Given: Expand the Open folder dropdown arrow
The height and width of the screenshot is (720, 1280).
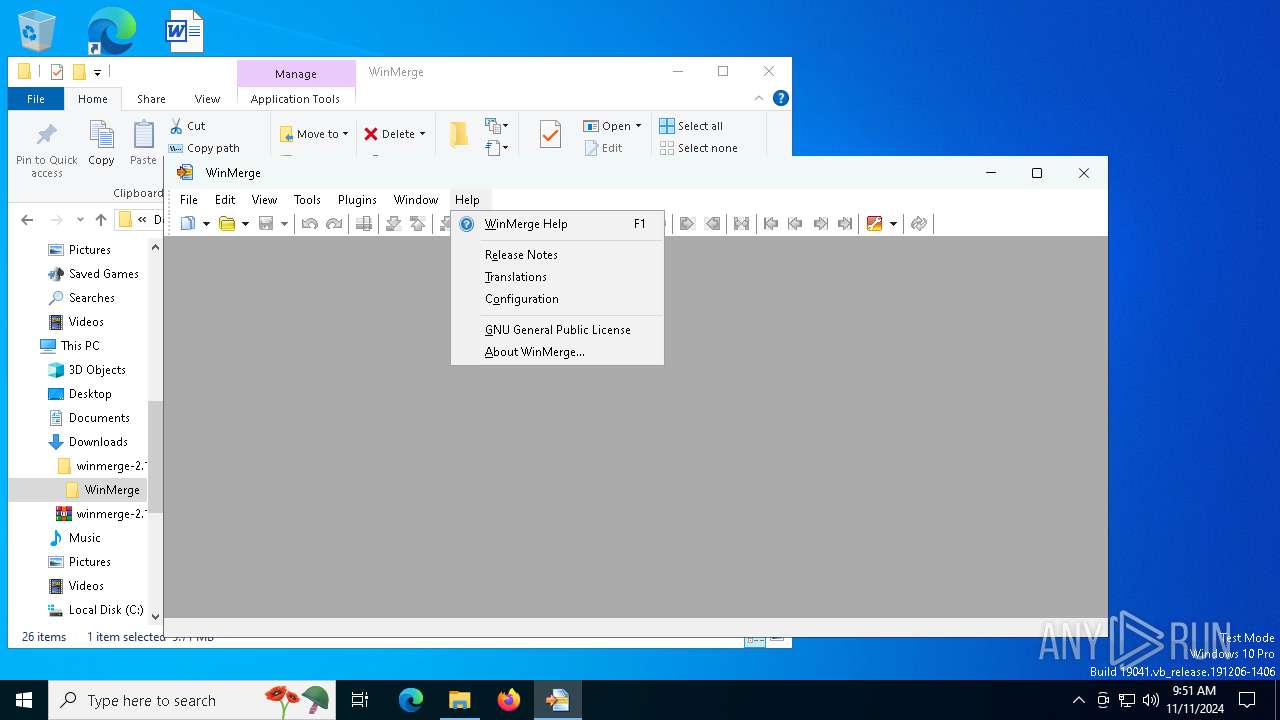Looking at the screenshot, I should click(x=245, y=224).
